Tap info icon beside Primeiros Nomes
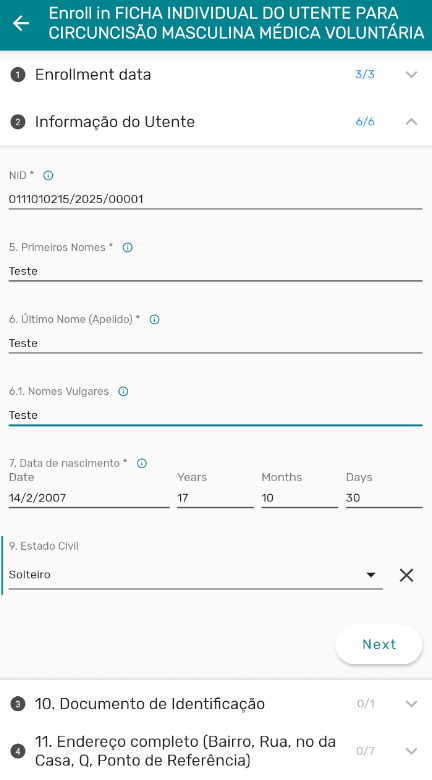 click(127, 247)
